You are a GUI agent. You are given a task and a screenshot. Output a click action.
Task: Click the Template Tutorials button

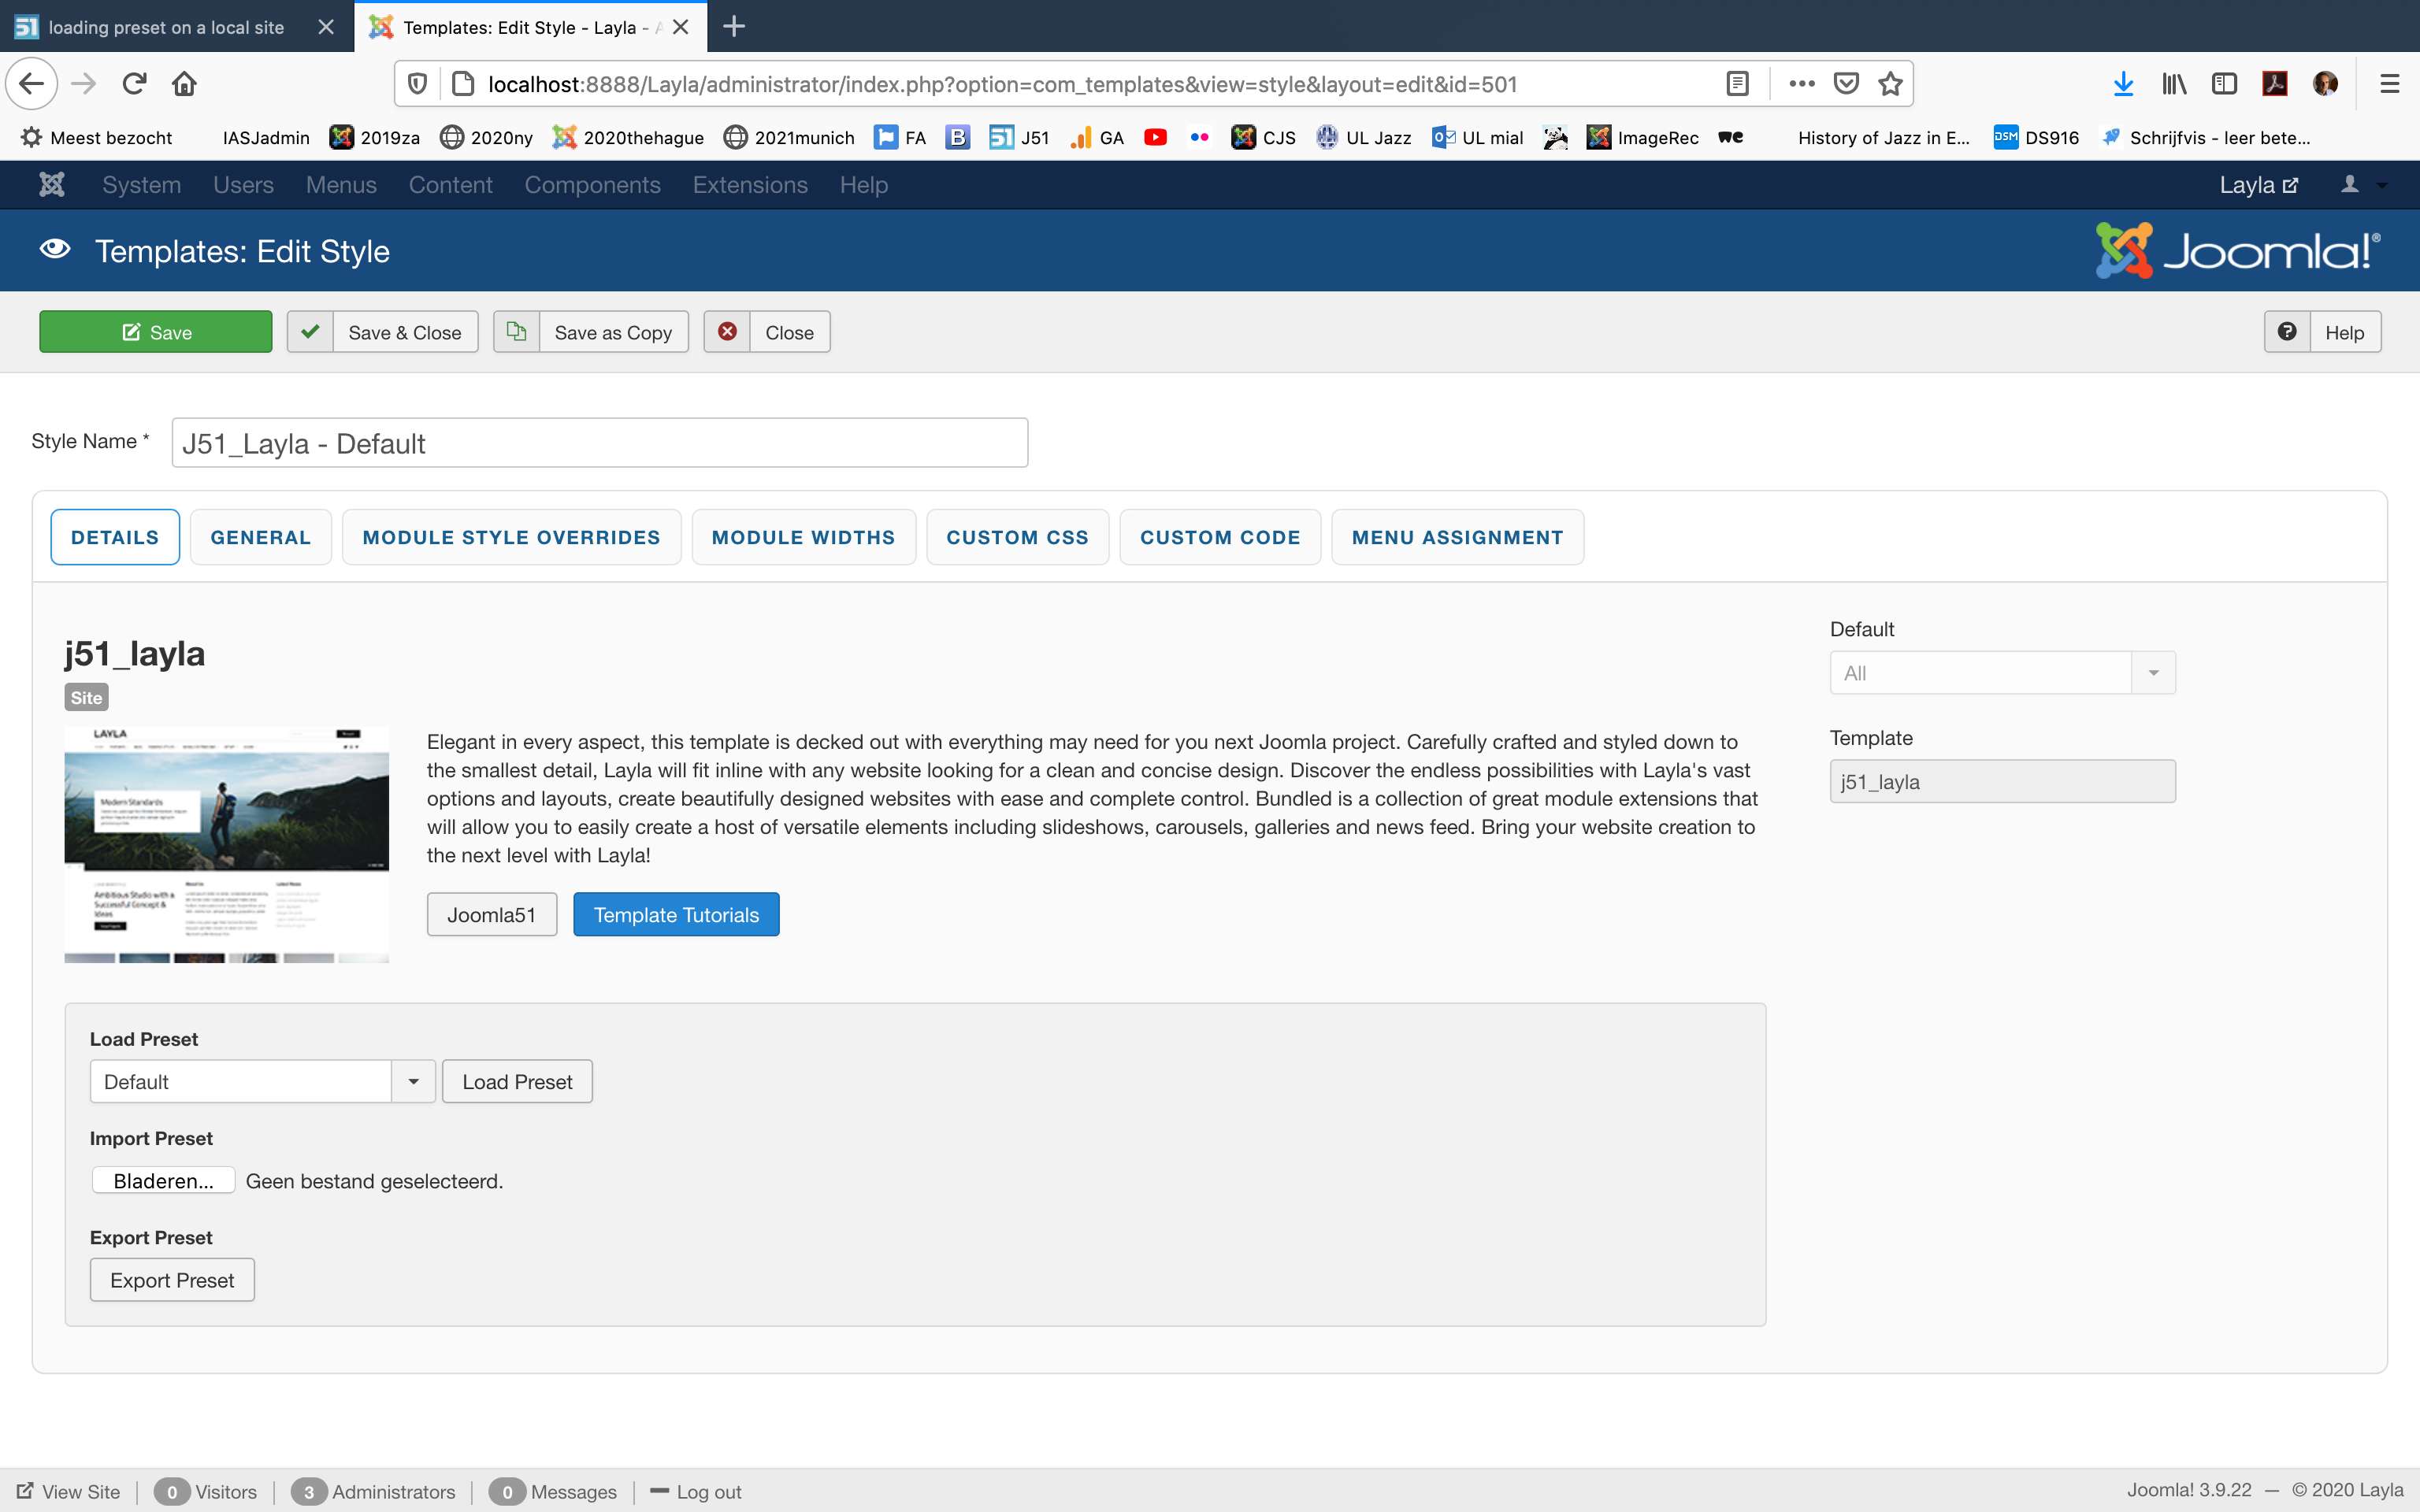point(676,914)
